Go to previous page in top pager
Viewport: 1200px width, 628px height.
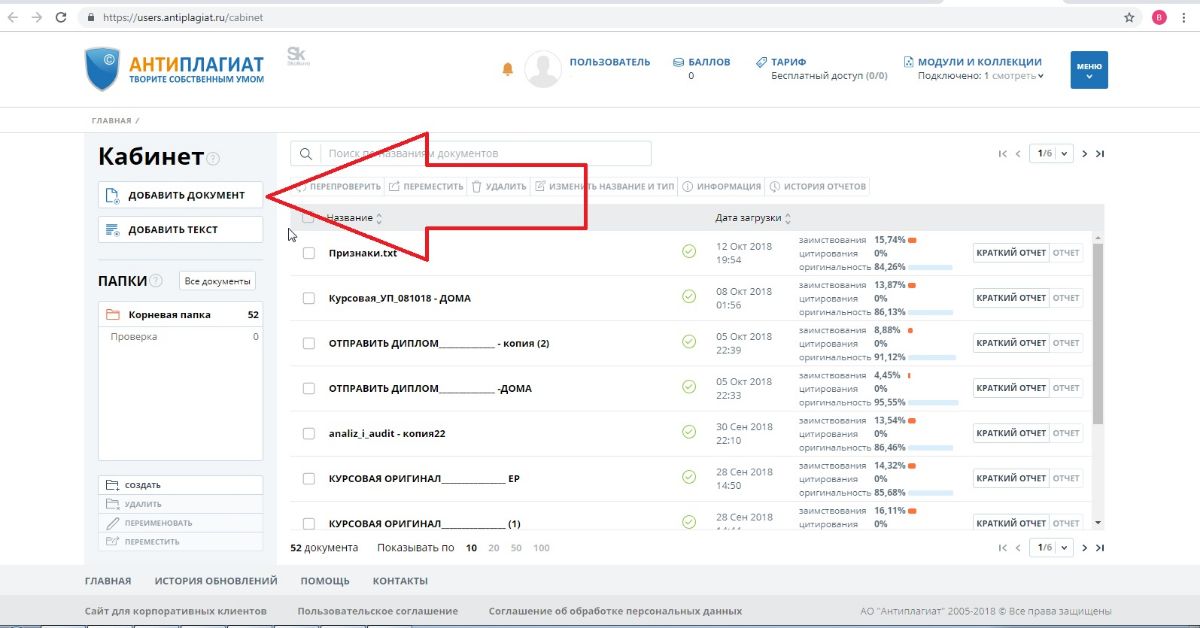pyautogui.click(x=1018, y=154)
